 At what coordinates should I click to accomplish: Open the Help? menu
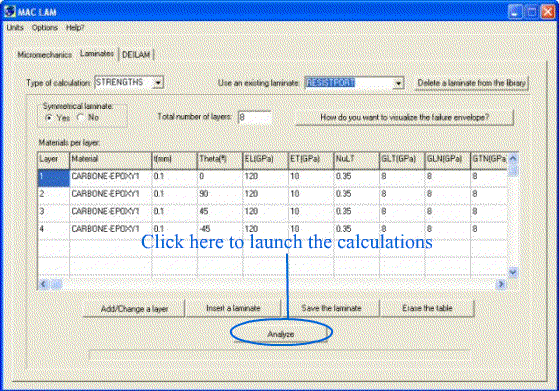(x=75, y=27)
